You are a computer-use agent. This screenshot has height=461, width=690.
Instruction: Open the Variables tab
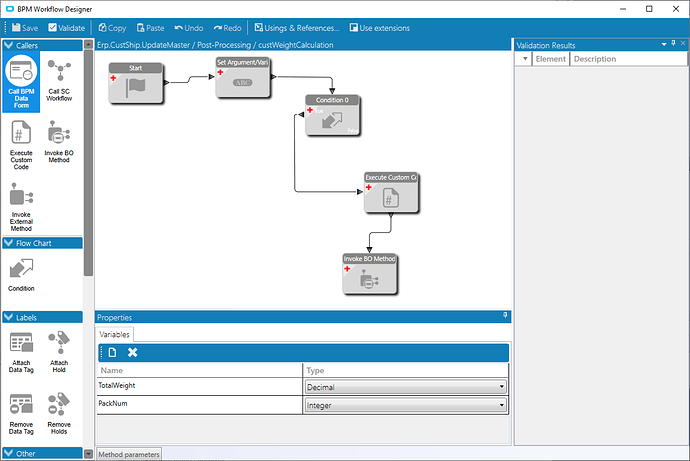114,335
